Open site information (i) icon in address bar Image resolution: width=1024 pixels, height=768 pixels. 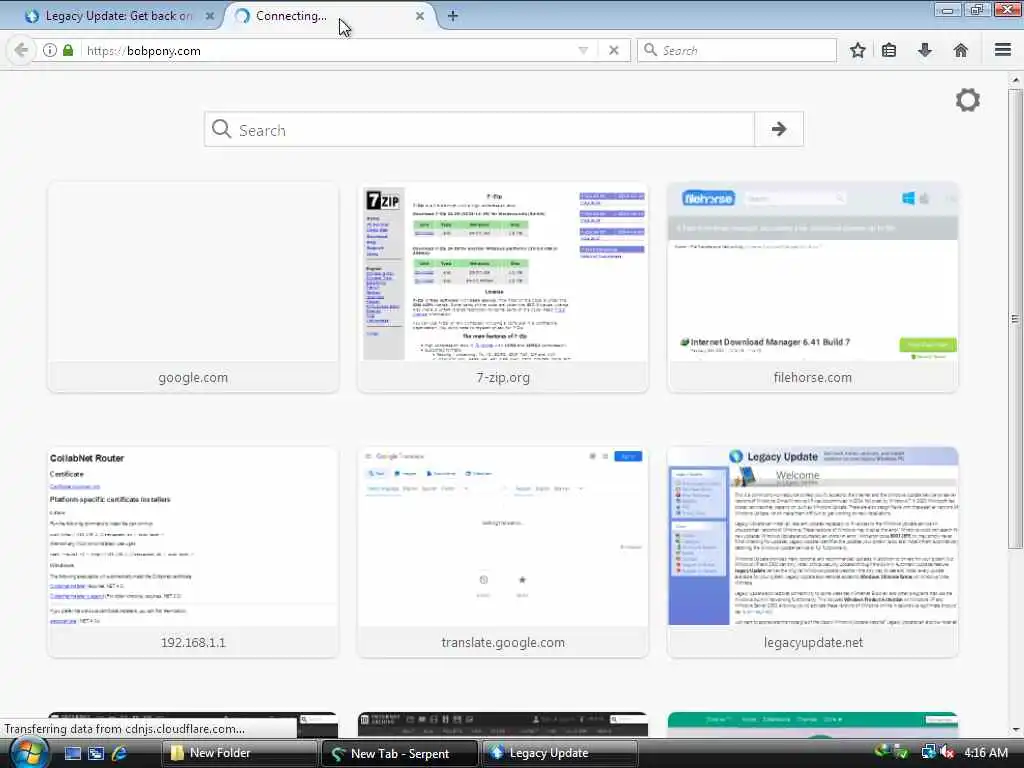tap(50, 50)
